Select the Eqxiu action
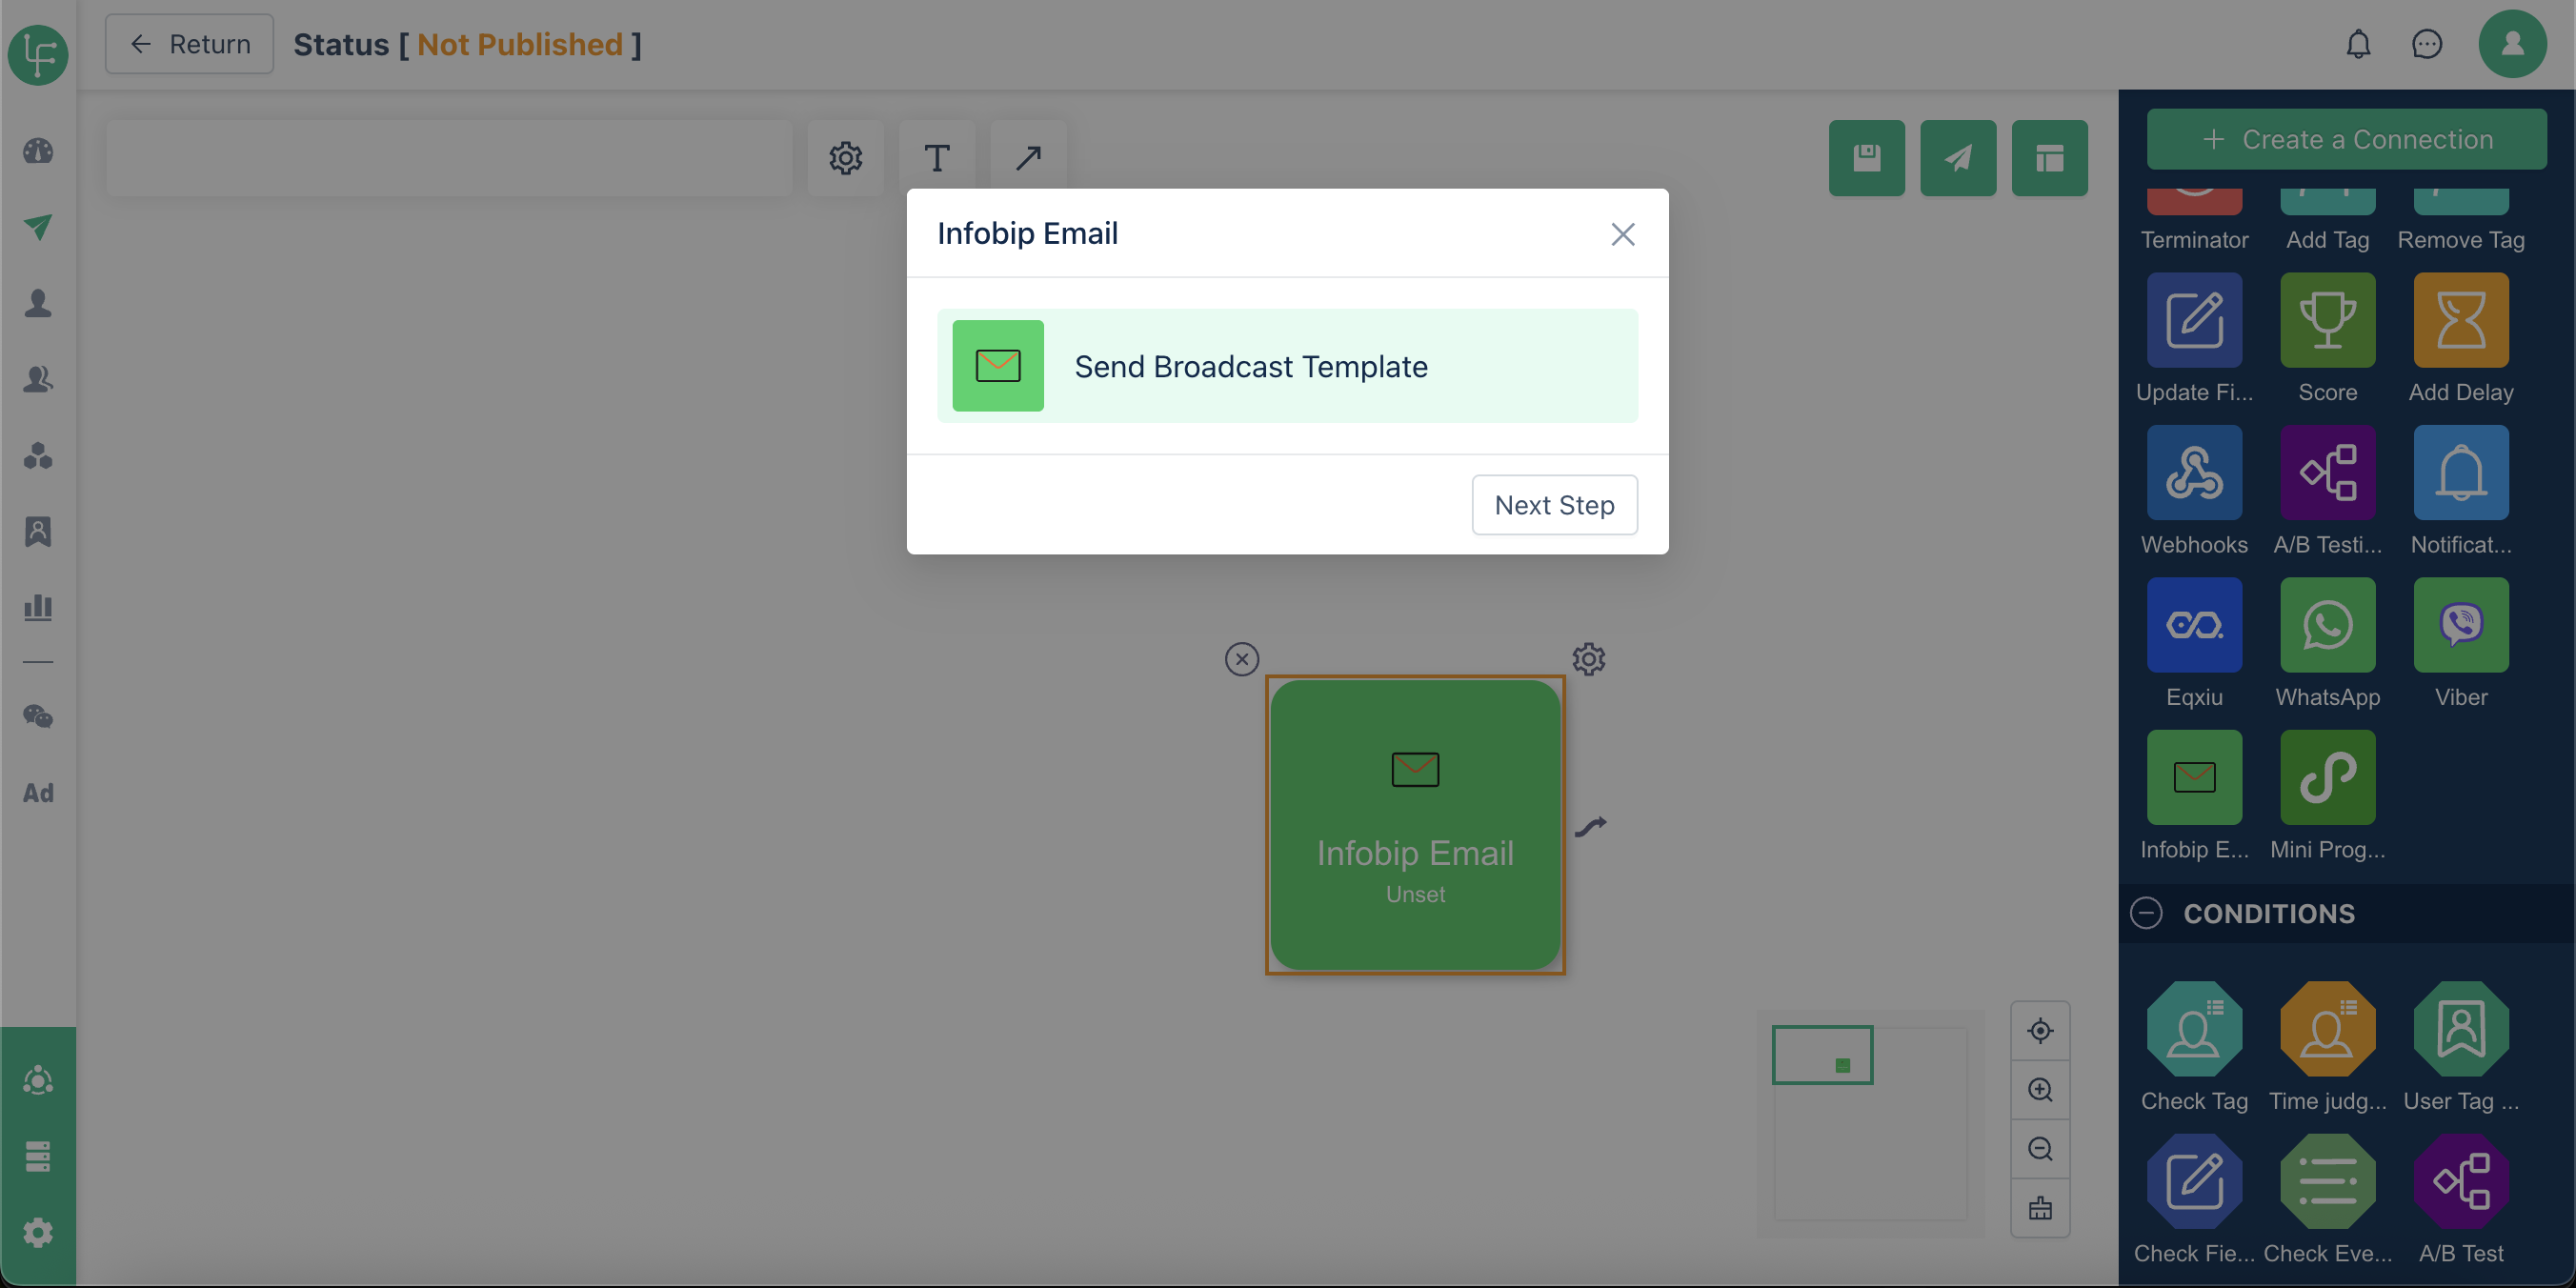 (2194, 625)
